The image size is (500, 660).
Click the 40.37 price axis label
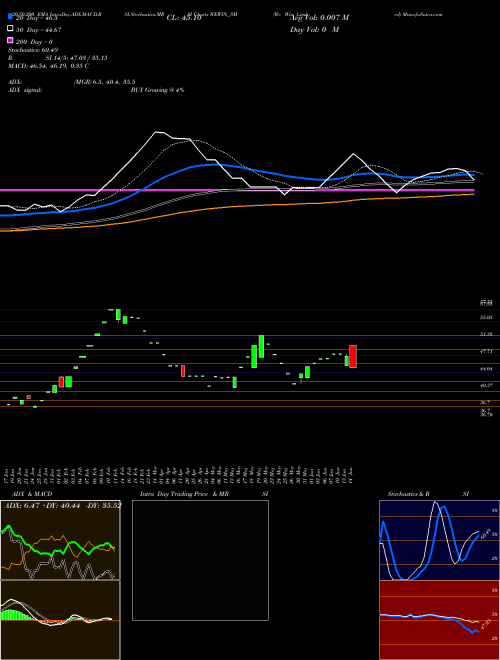tap(486, 385)
